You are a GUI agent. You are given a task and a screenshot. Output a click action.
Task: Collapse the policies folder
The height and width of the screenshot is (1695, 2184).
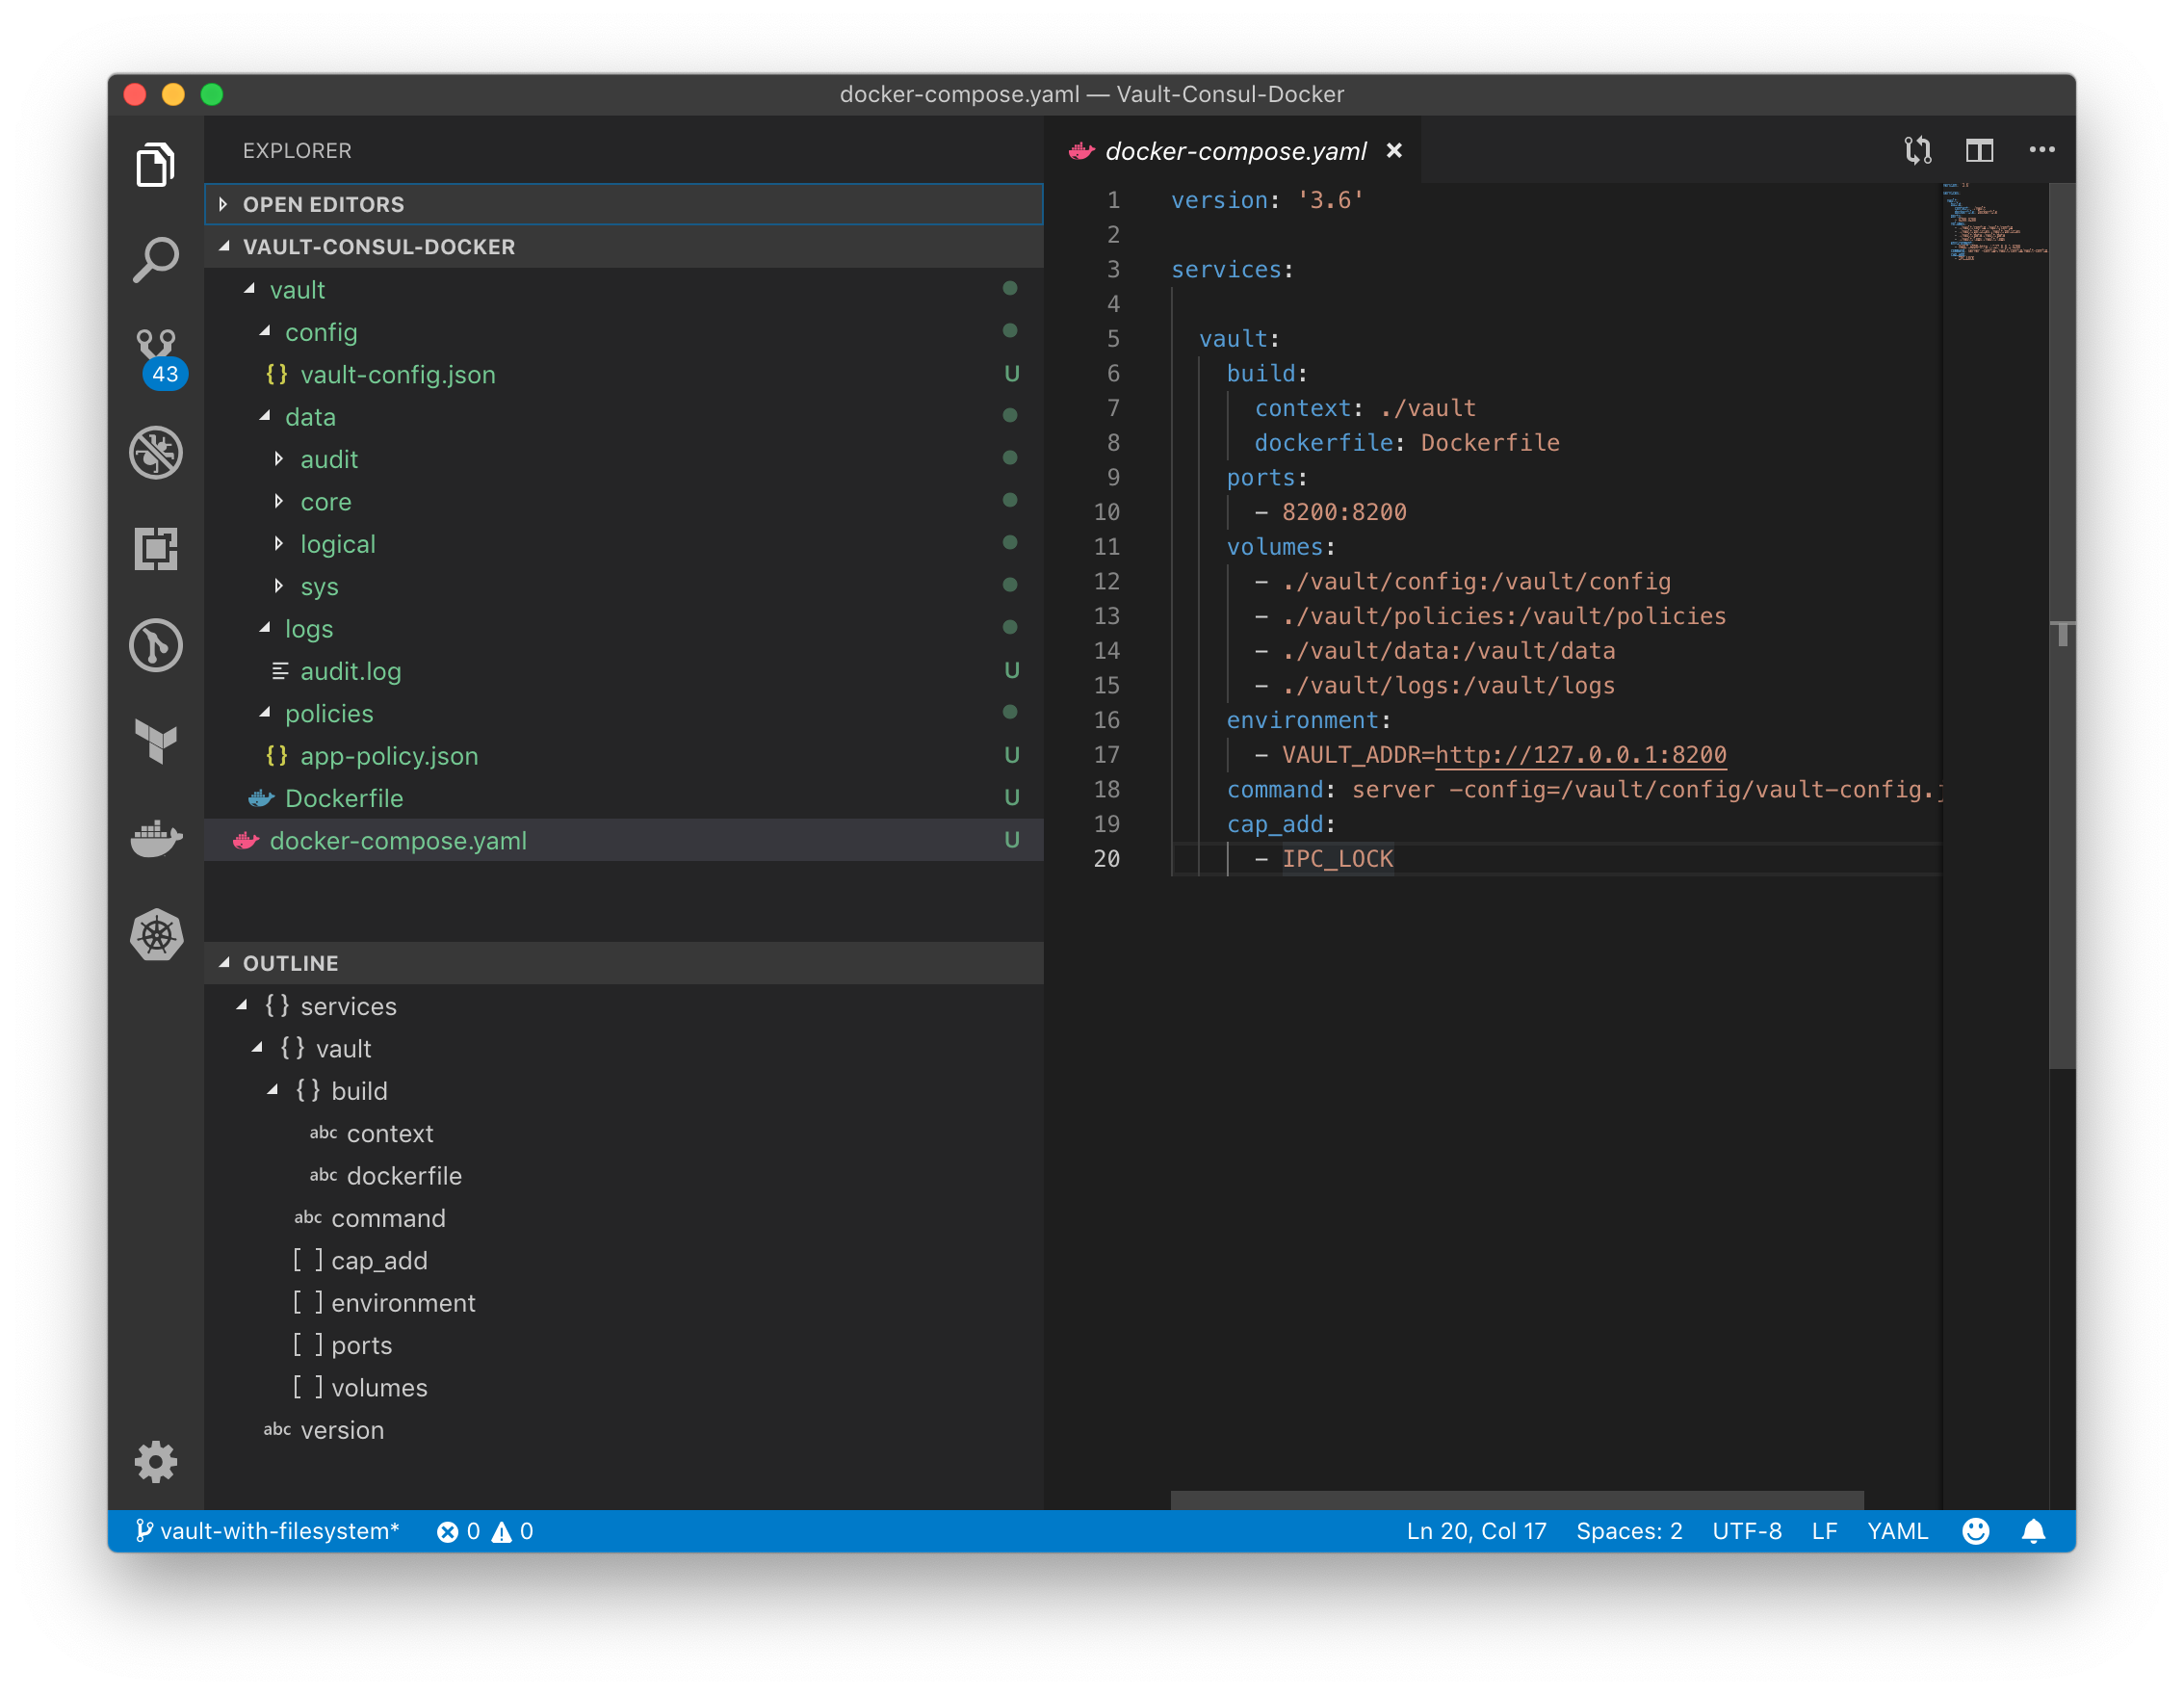tap(624, 714)
